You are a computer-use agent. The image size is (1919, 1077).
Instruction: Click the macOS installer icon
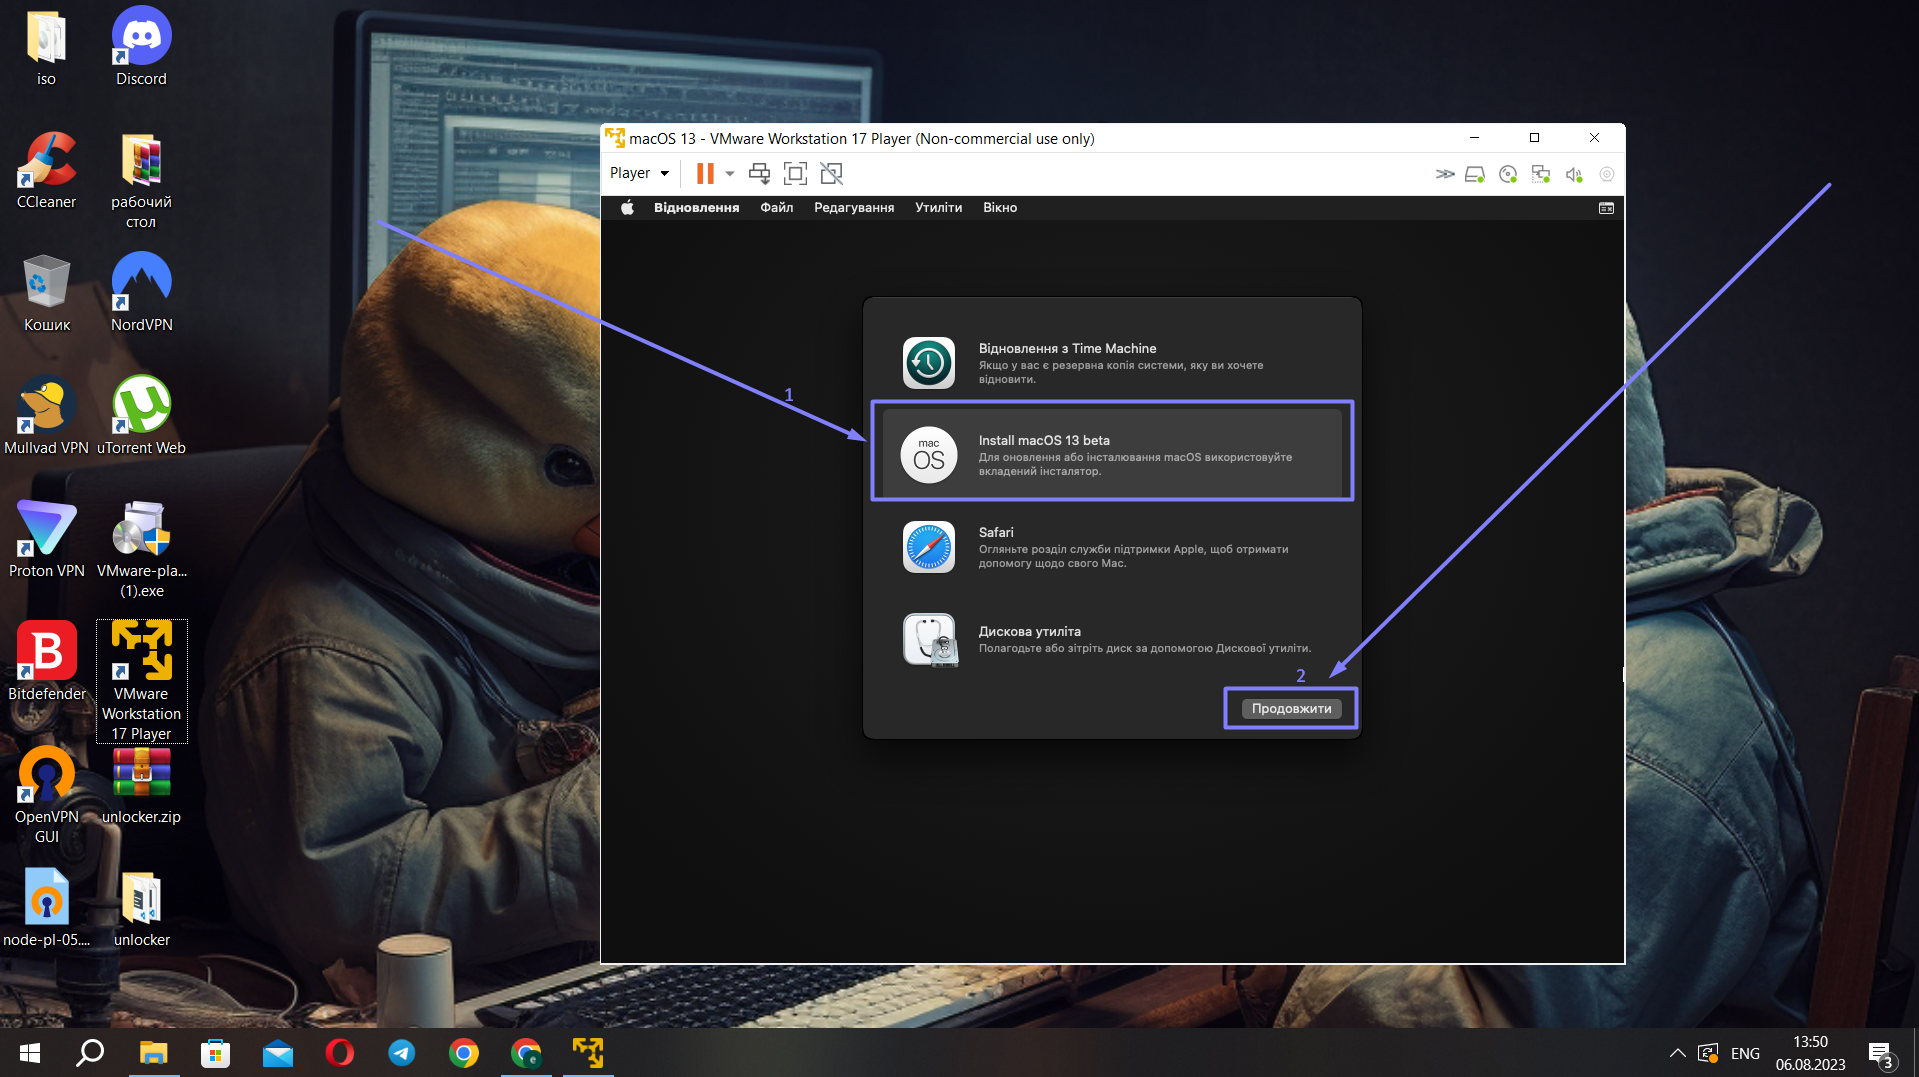(x=929, y=455)
